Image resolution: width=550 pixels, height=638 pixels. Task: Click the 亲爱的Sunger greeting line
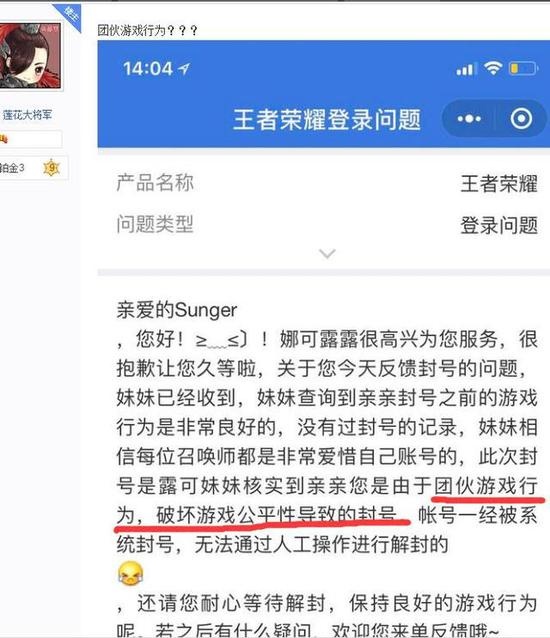[177, 310]
